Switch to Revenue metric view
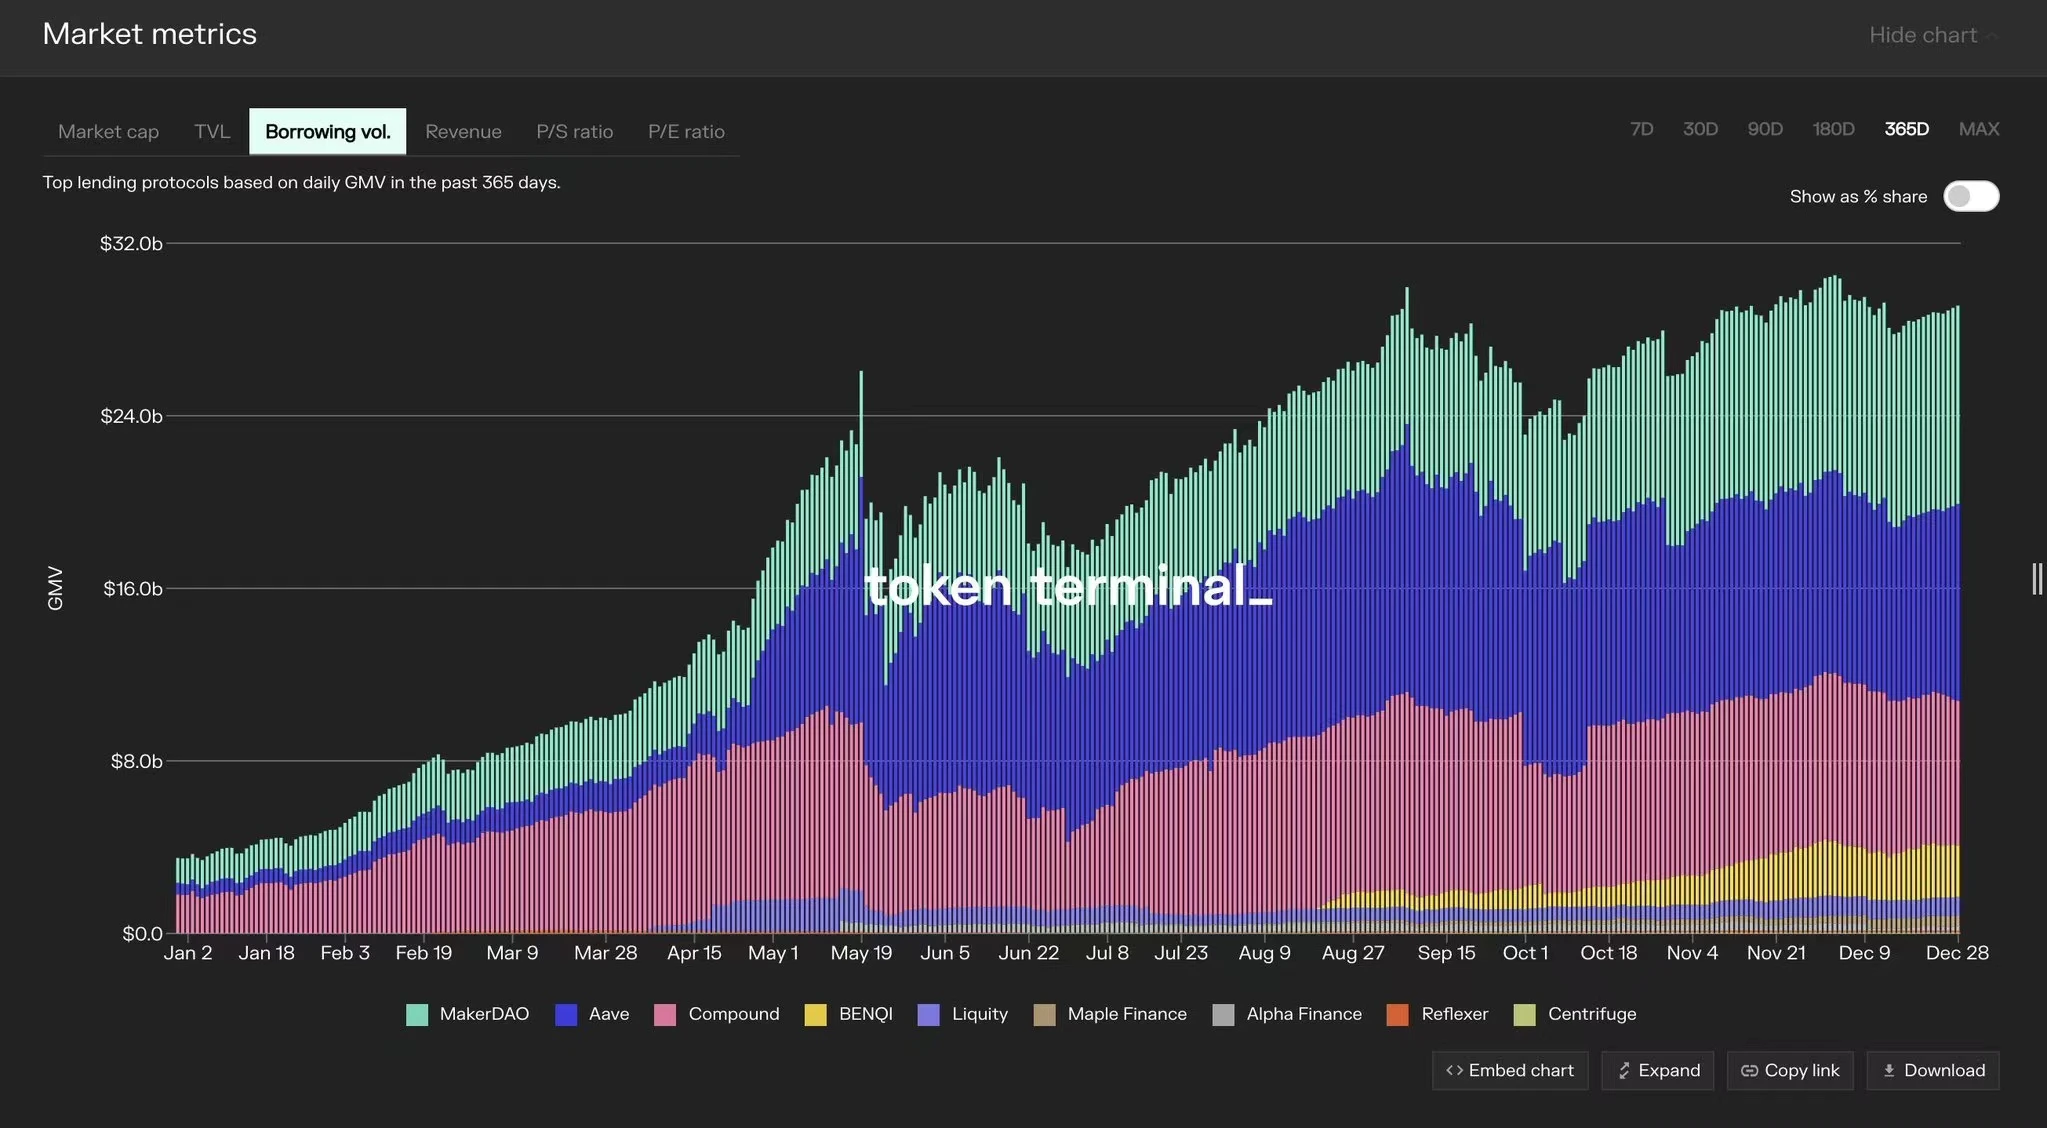This screenshot has height=1128, width=2047. tap(462, 131)
